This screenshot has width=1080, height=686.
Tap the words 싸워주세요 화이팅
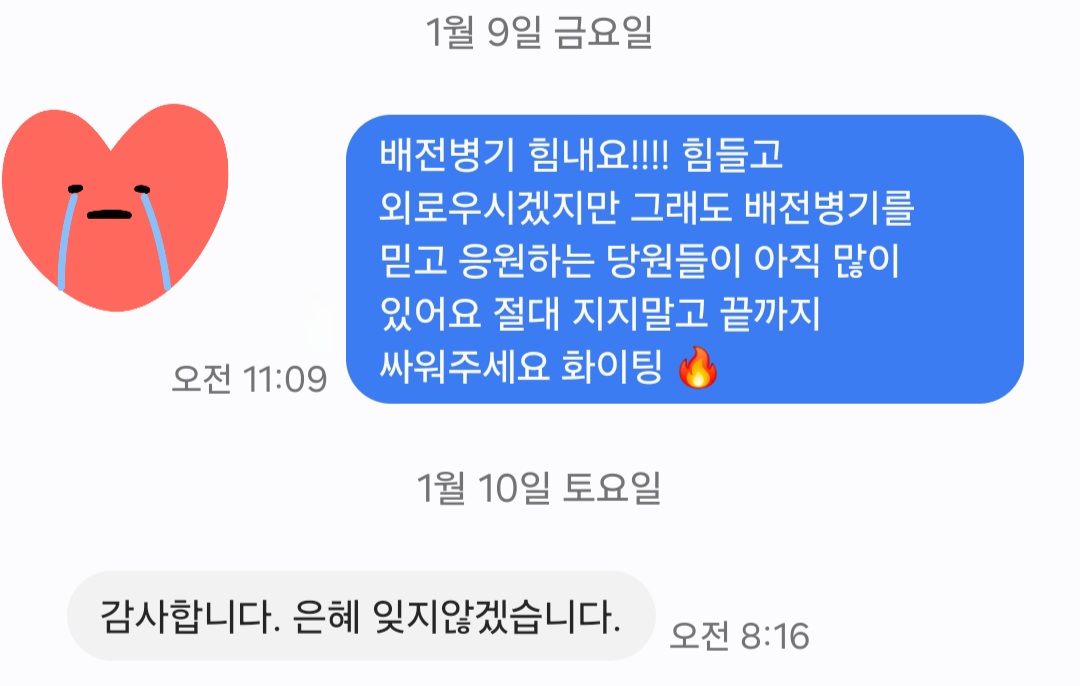tap(521, 366)
